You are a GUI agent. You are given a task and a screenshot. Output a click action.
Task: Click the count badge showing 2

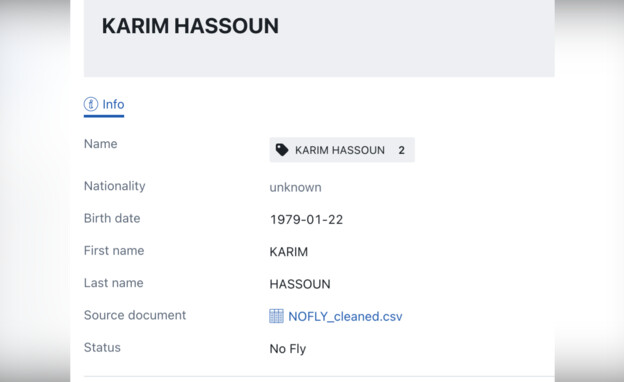pyautogui.click(x=401, y=150)
